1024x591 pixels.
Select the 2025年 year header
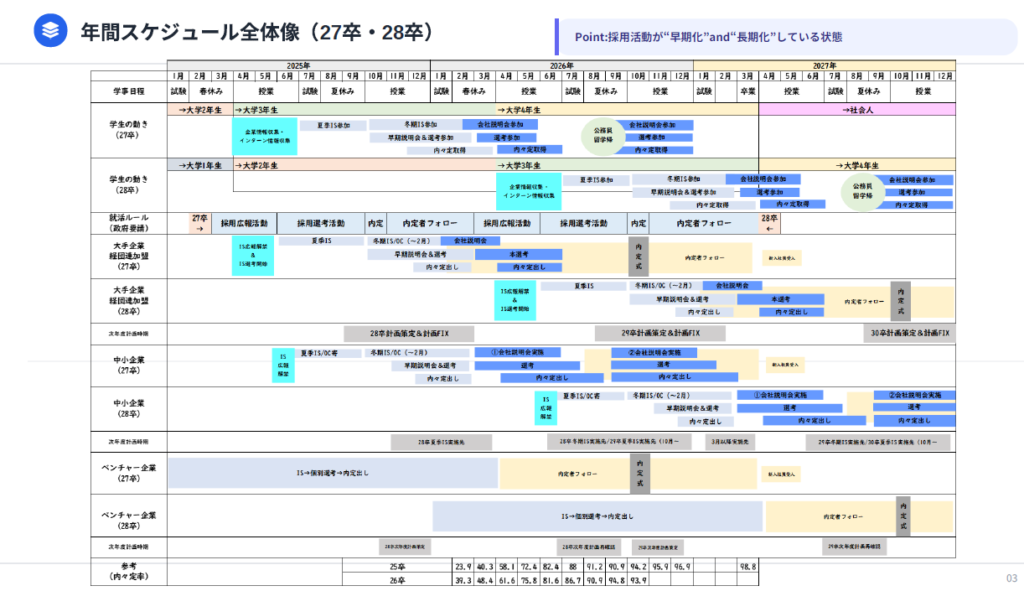coord(298,65)
